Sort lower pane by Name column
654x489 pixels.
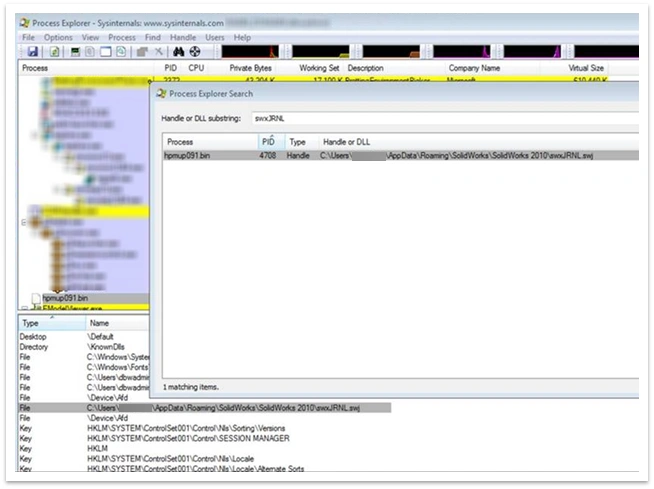click(118, 323)
